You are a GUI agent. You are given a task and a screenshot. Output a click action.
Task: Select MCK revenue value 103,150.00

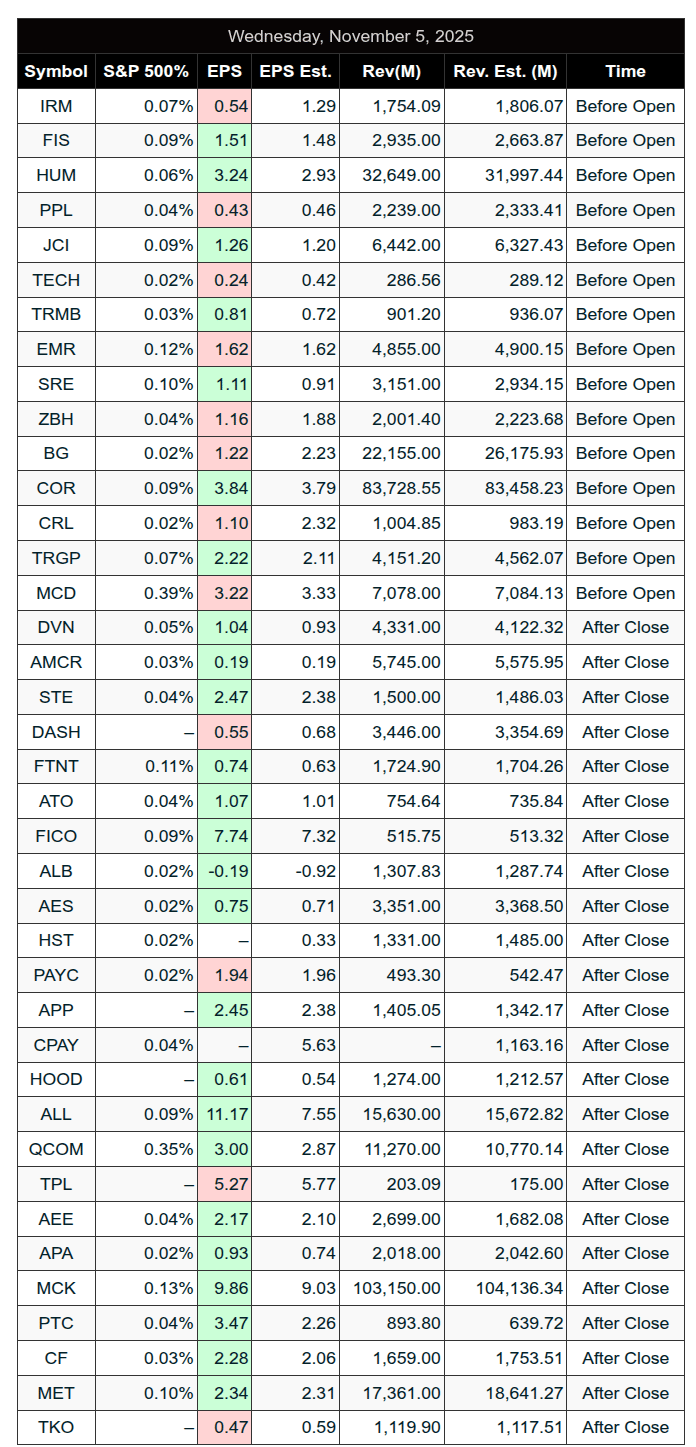(x=396, y=1288)
